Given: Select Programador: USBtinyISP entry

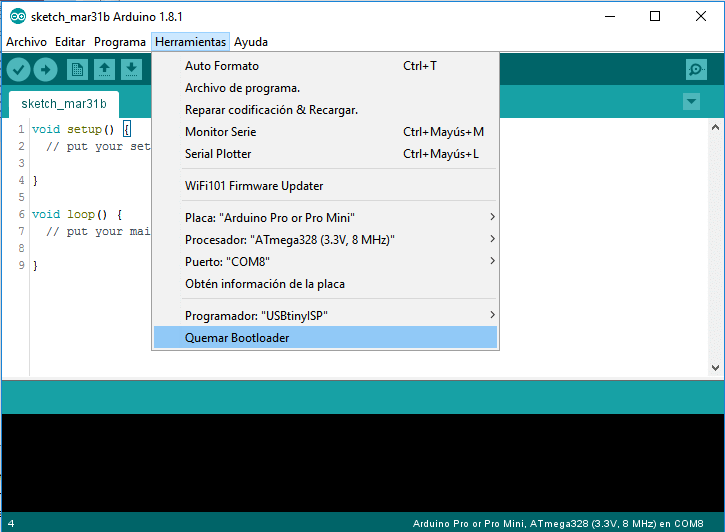Looking at the screenshot, I should pos(325,316).
